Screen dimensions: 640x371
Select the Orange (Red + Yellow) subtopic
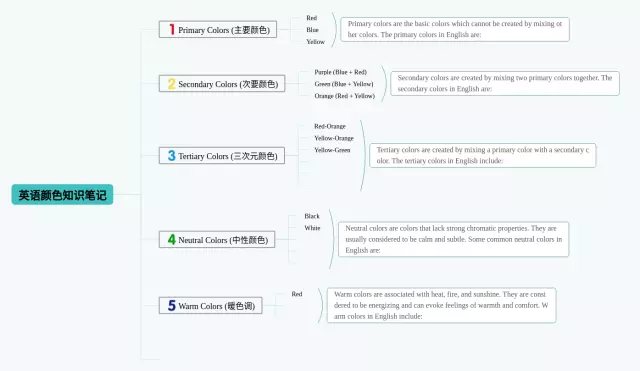(x=344, y=96)
